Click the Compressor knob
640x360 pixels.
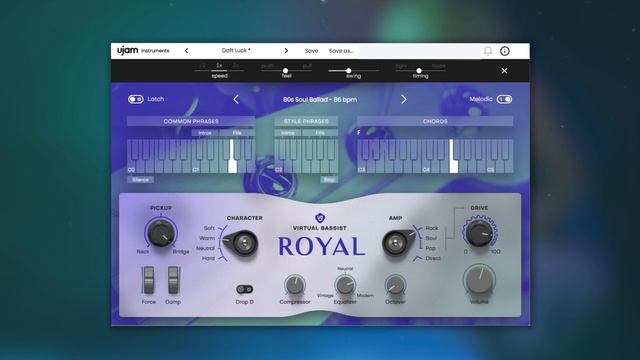pos(295,285)
